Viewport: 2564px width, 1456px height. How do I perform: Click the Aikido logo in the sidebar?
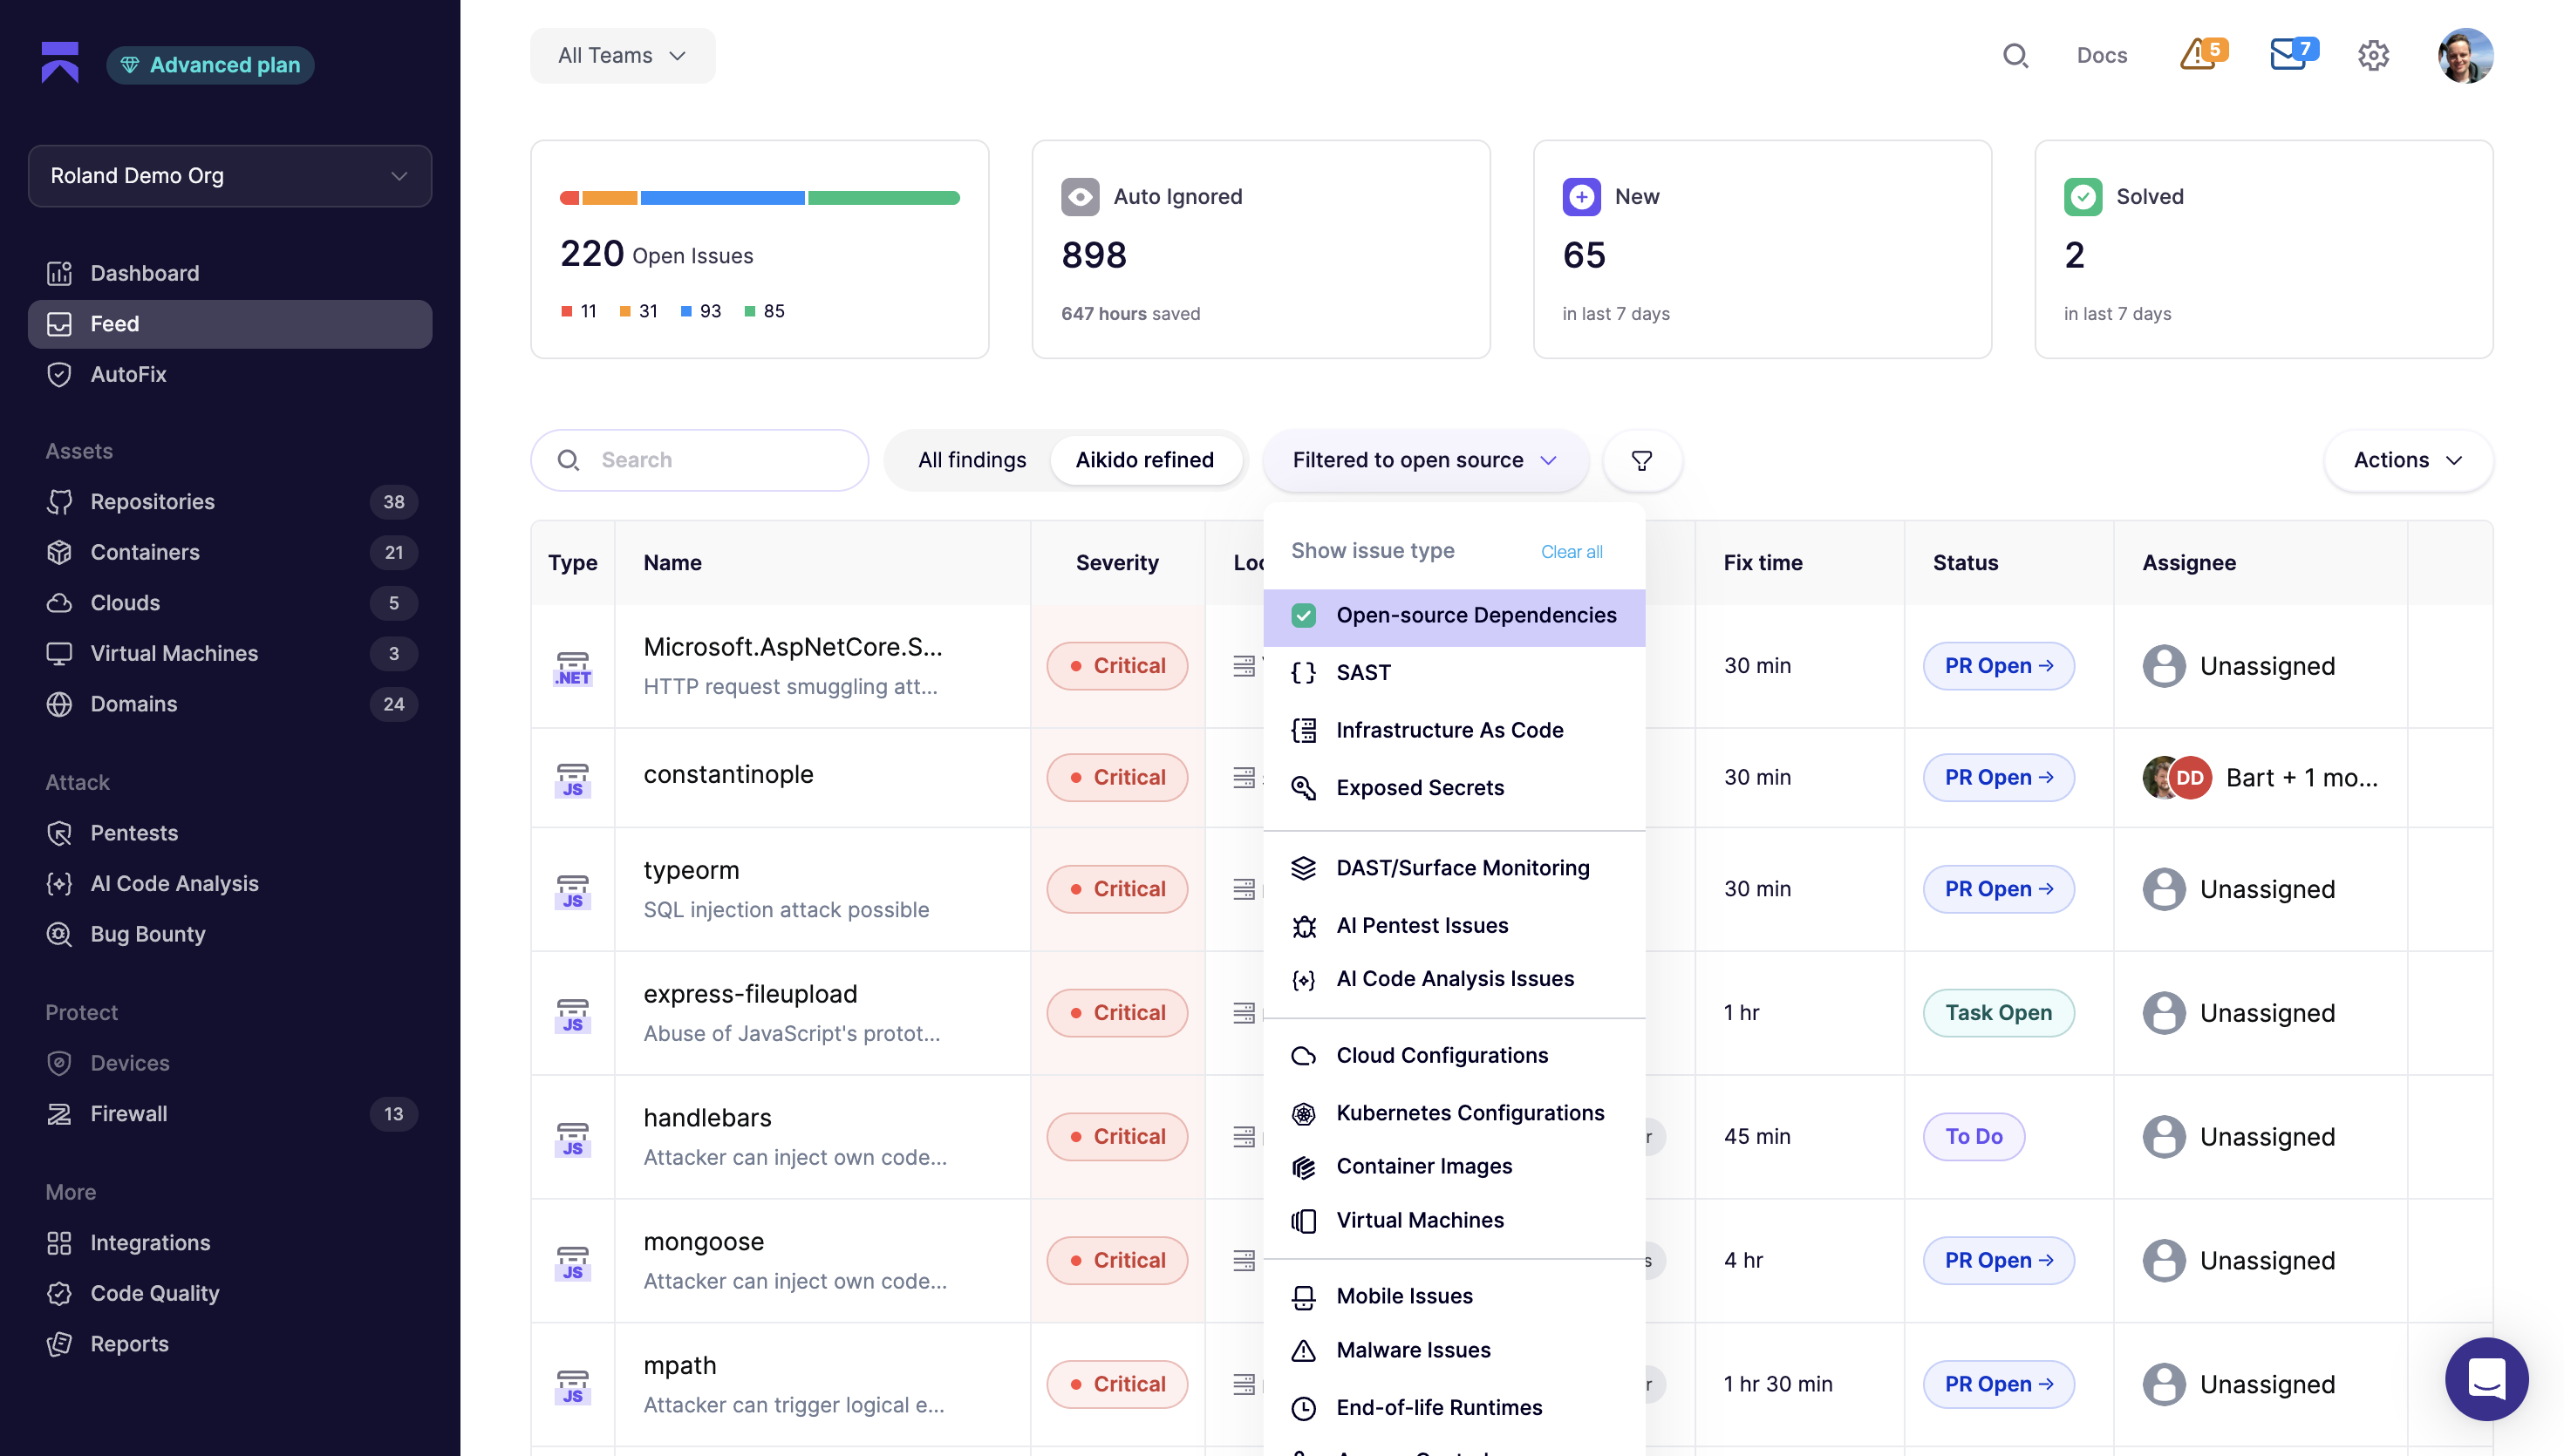pos(60,63)
